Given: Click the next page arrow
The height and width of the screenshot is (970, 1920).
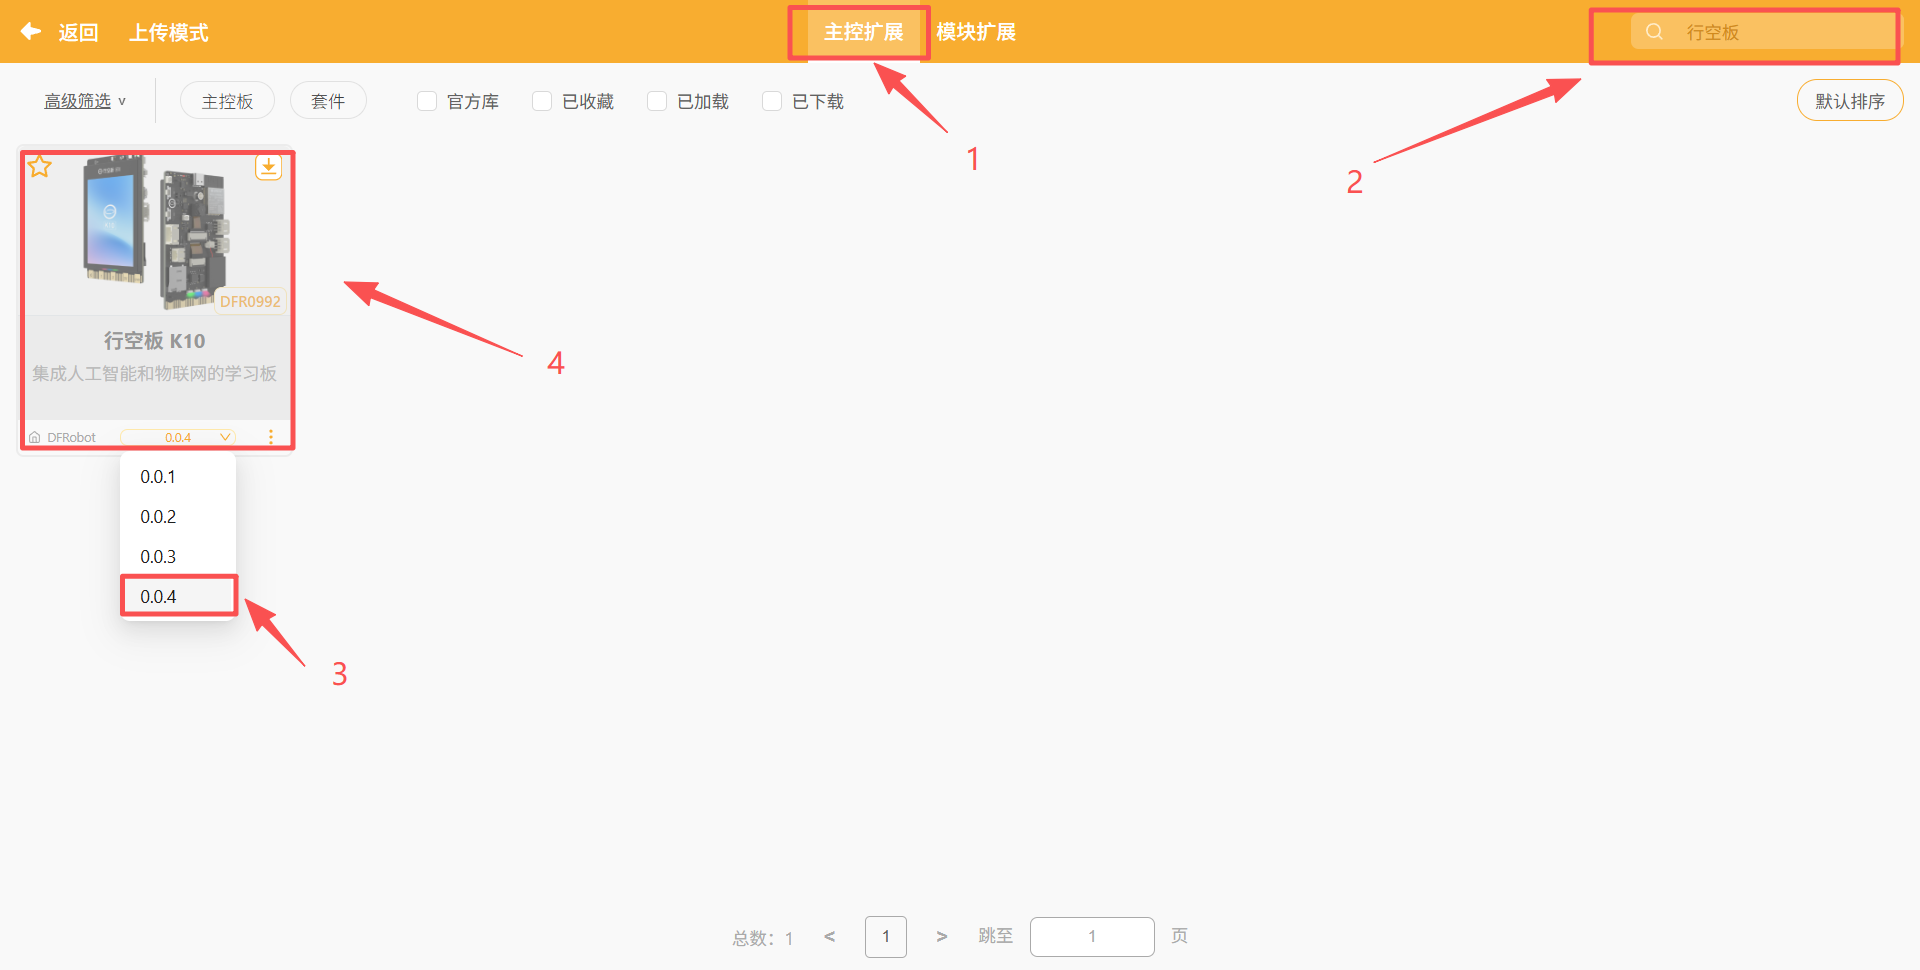Looking at the screenshot, I should coord(941,936).
